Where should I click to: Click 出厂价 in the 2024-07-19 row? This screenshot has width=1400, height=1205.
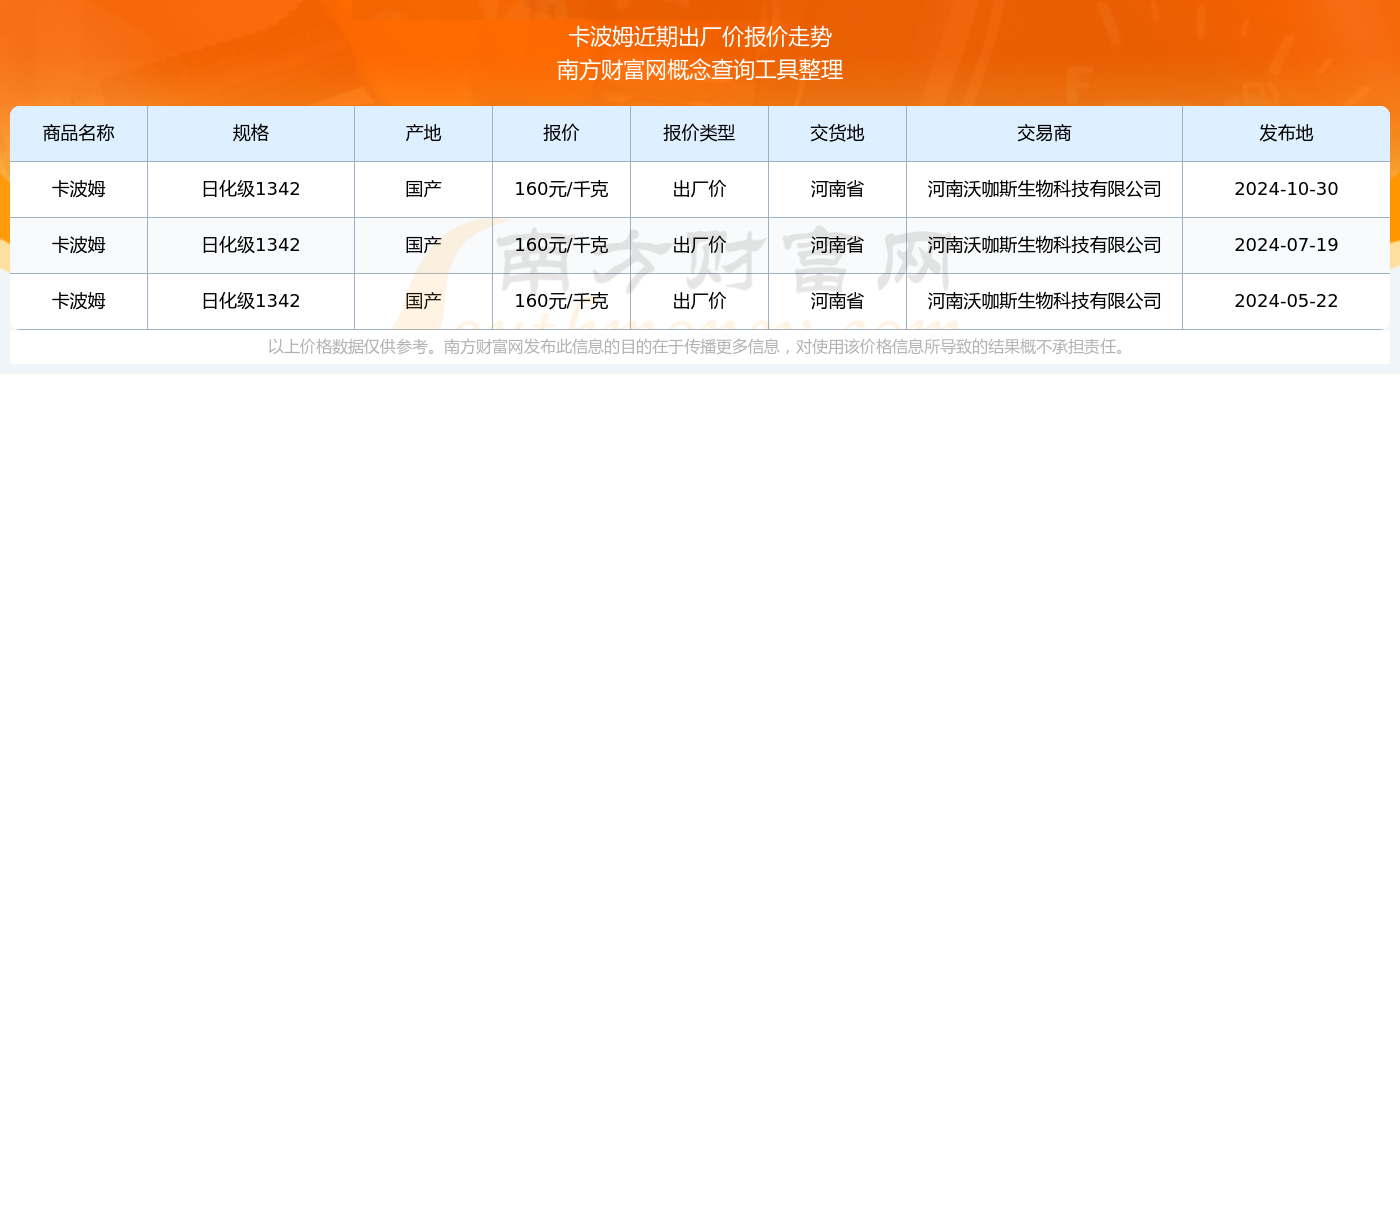699,245
